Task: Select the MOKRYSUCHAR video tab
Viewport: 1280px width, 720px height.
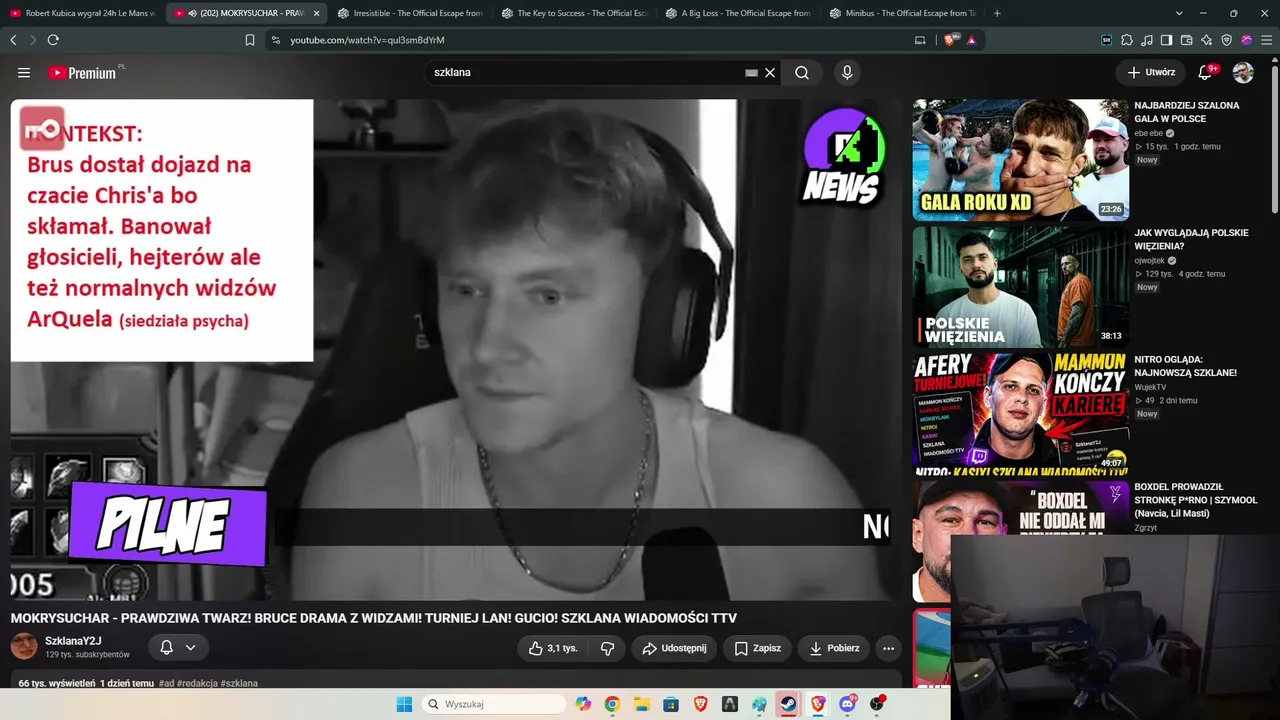Action: click(x=246, y=13)
